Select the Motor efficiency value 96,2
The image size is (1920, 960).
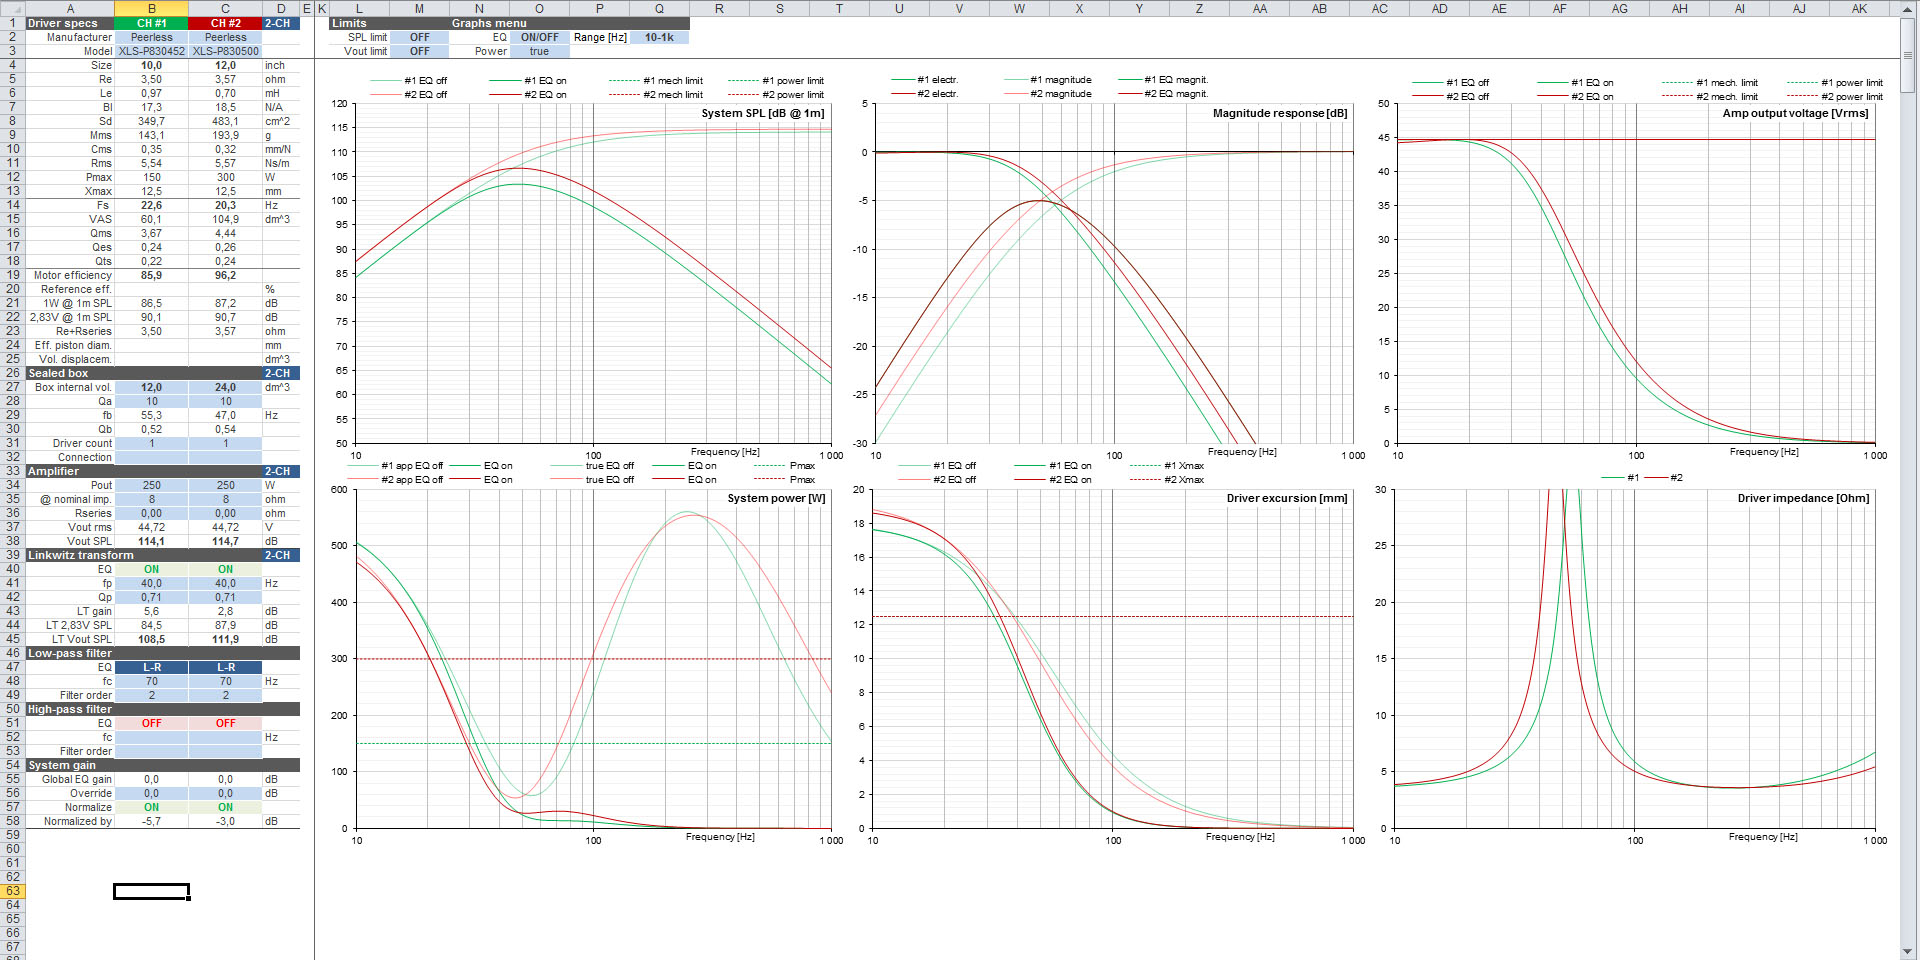pos(225,275)
